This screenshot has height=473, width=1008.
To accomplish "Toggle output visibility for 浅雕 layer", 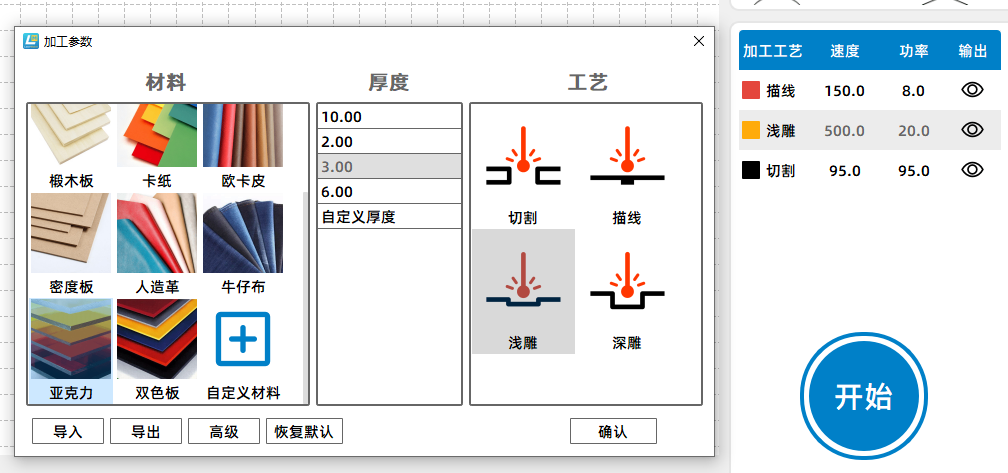I will [972, 130].
